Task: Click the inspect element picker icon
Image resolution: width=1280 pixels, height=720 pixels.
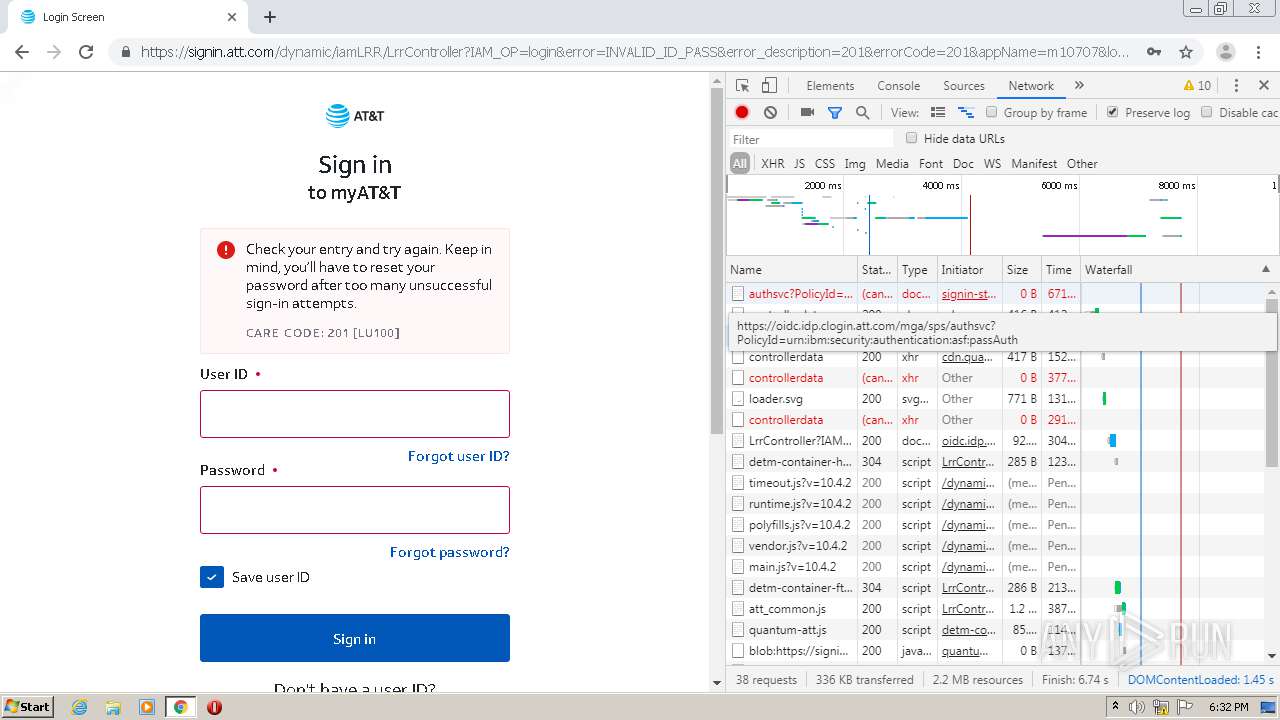Action: point(742,86)
